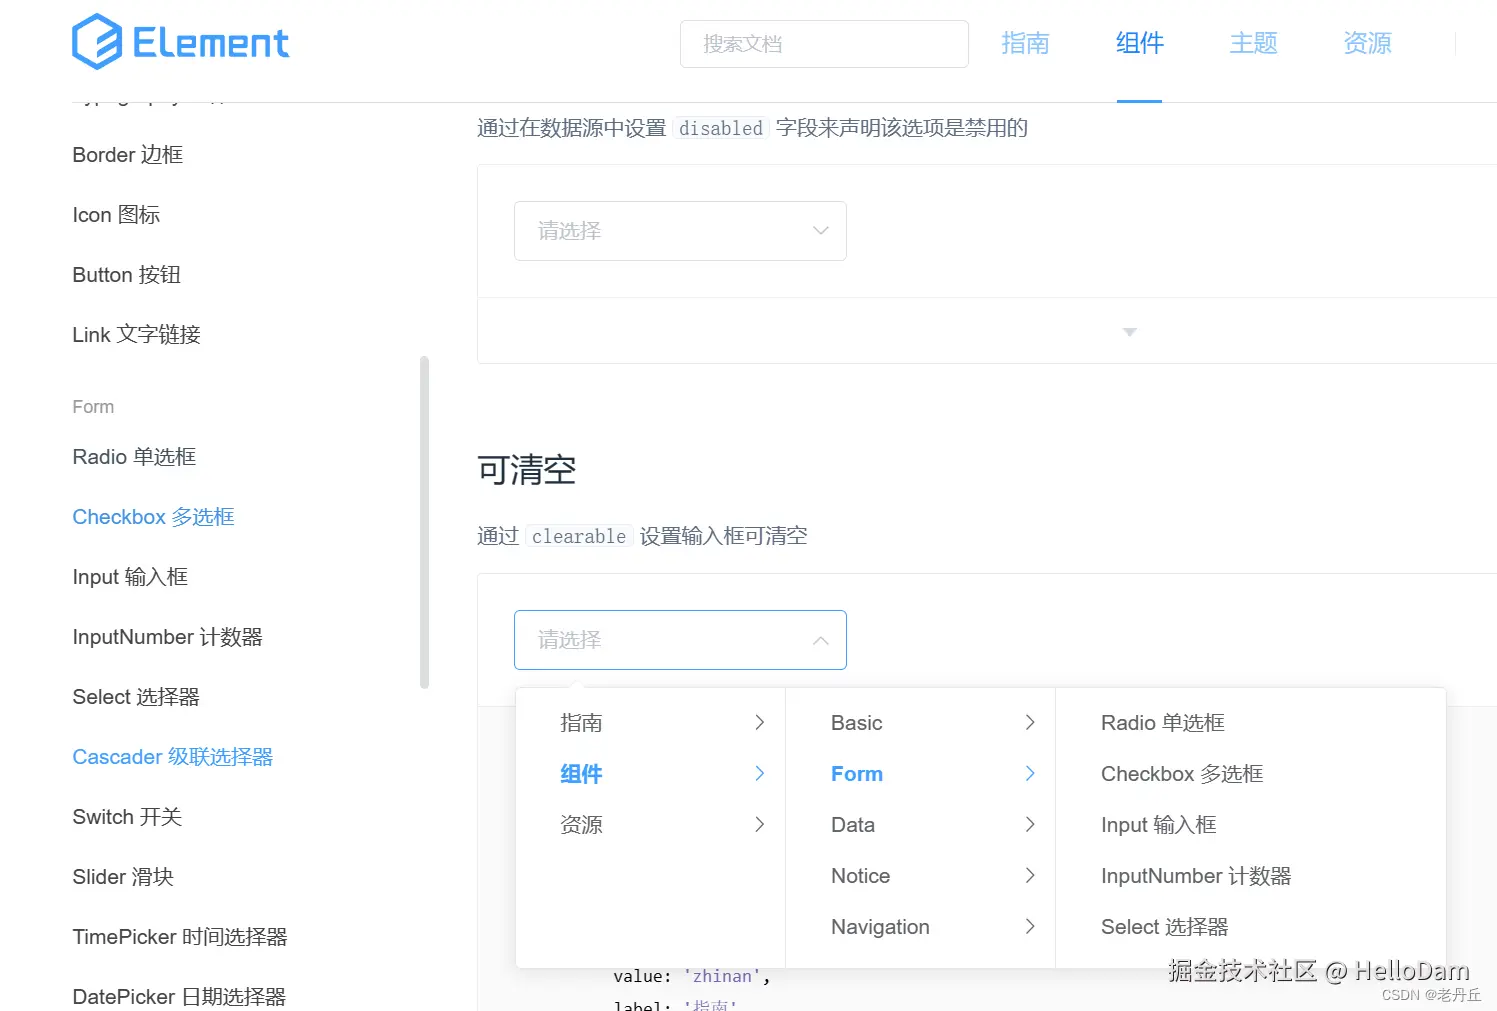Open Select 选择器 sidebar link
1497x1011 pixels.
click(136, 697)
